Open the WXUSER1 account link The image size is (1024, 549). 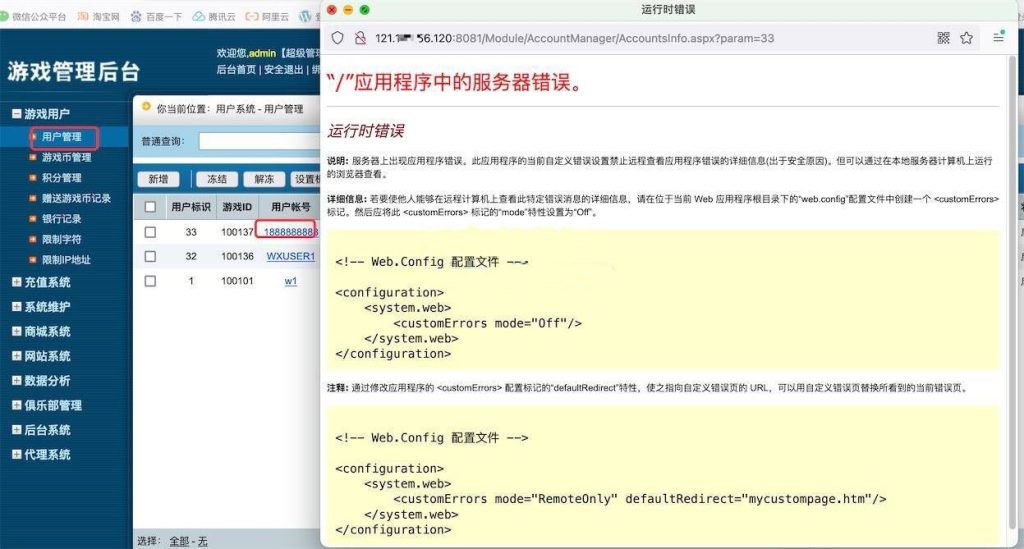(x=290, y=256)
